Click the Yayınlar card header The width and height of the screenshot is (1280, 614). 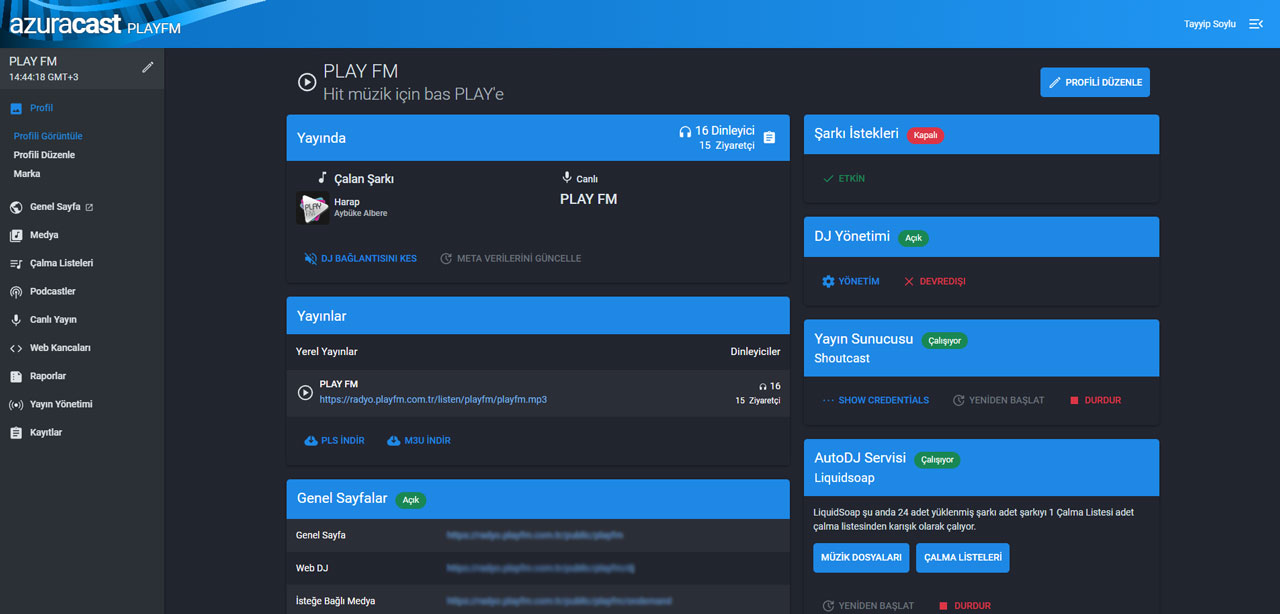(x=538, y=316)
